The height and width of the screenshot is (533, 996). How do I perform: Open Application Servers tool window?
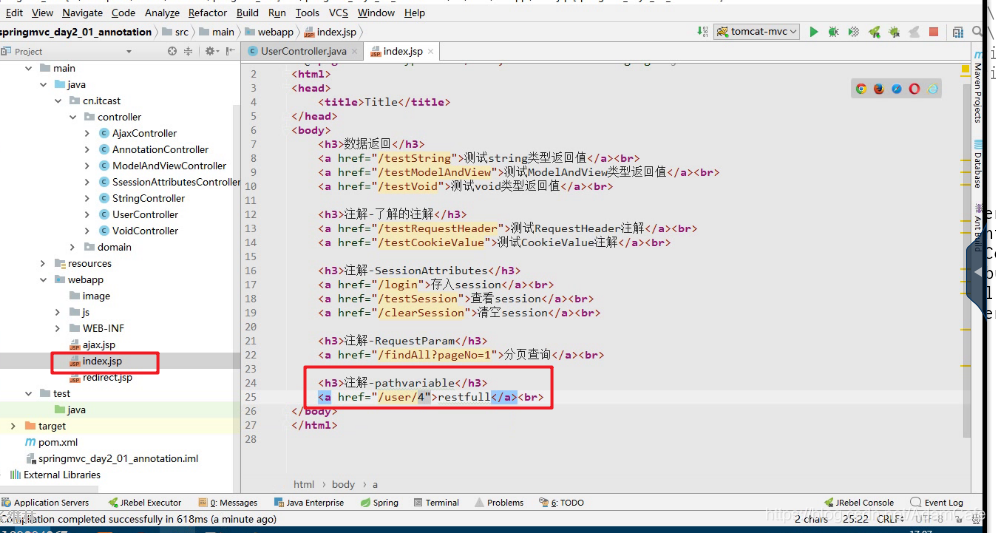[45, 503]
